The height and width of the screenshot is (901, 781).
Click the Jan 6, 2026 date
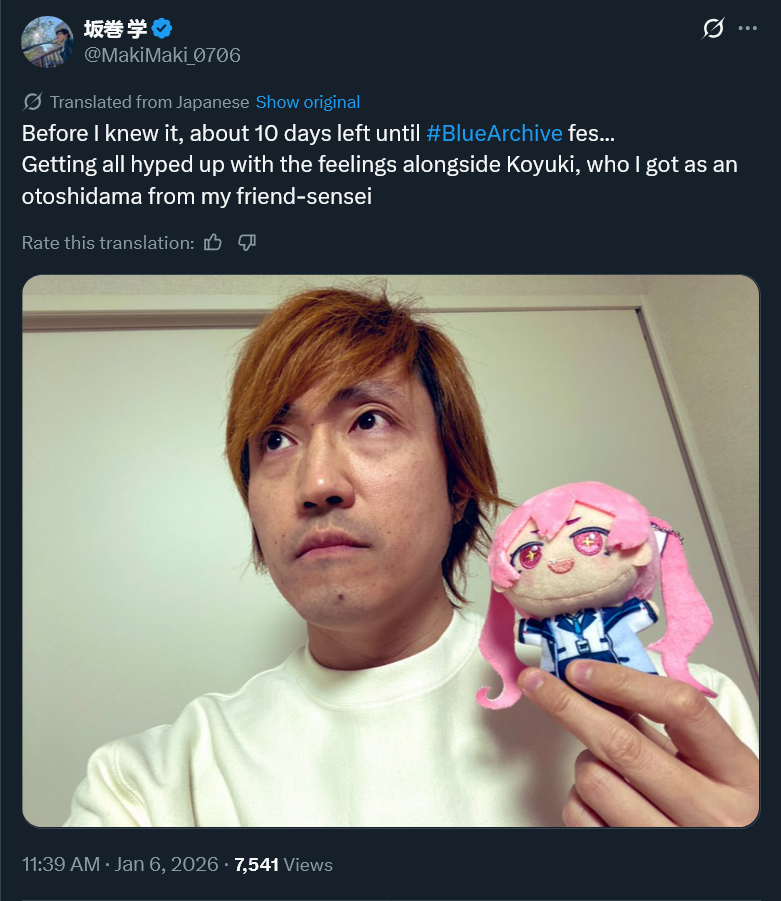pyautogui.click(x=167, y=864)
